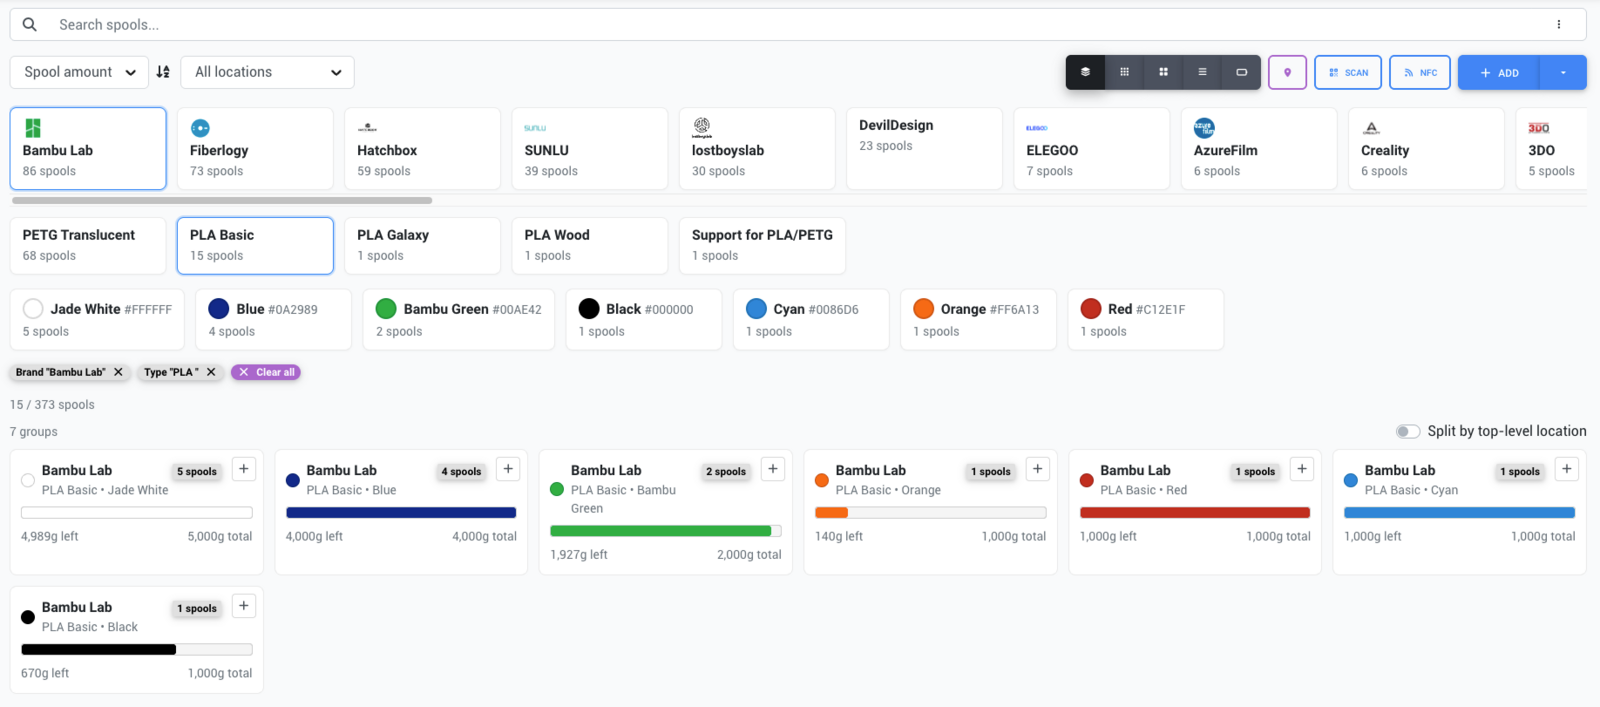Select the stacked layers view mode
This screenshot has width=1600, height=707.
[x=1085, y=72]
